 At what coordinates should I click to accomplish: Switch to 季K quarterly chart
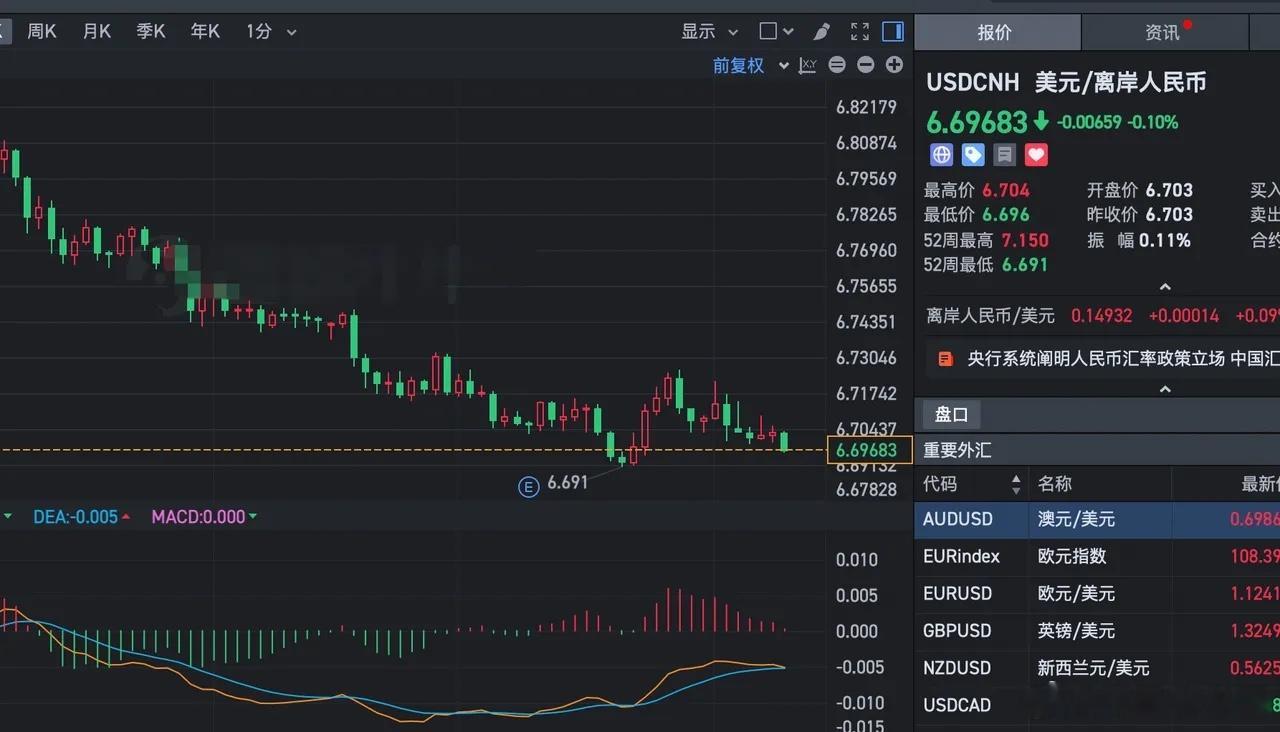[x=151, y=32]
